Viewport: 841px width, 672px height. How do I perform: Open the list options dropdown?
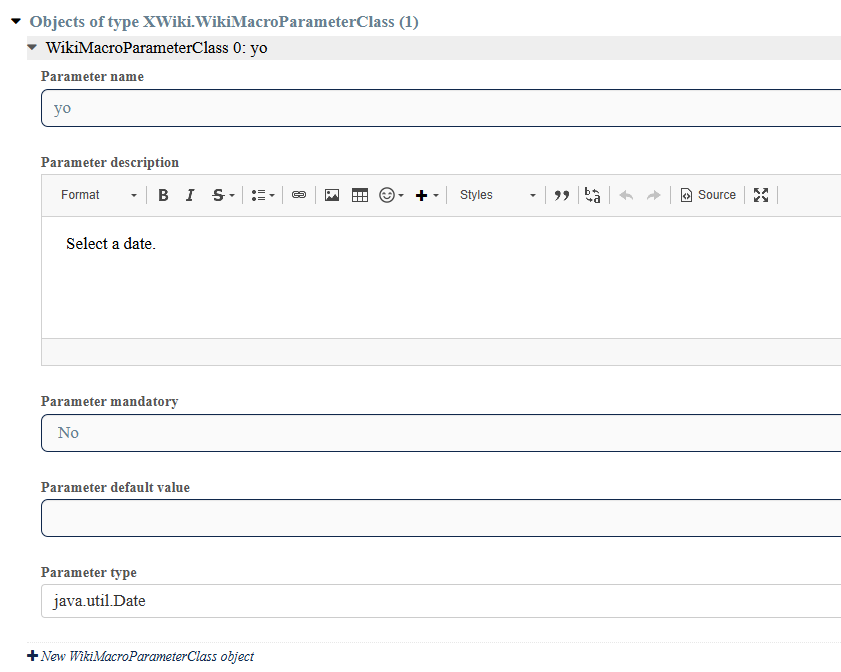[x=263, y=195]
